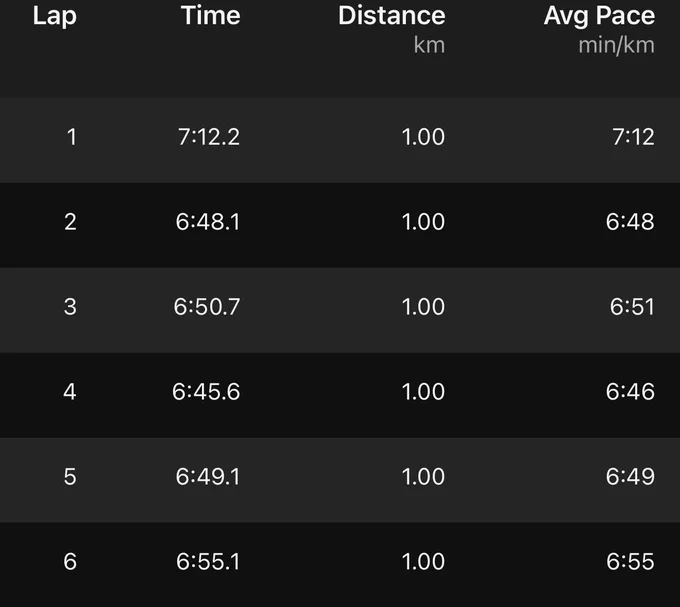Viewport: 680px width, 607px height.
Task: Tap the Lap column header
Action: pyautogui.click(x=55, y=16)
